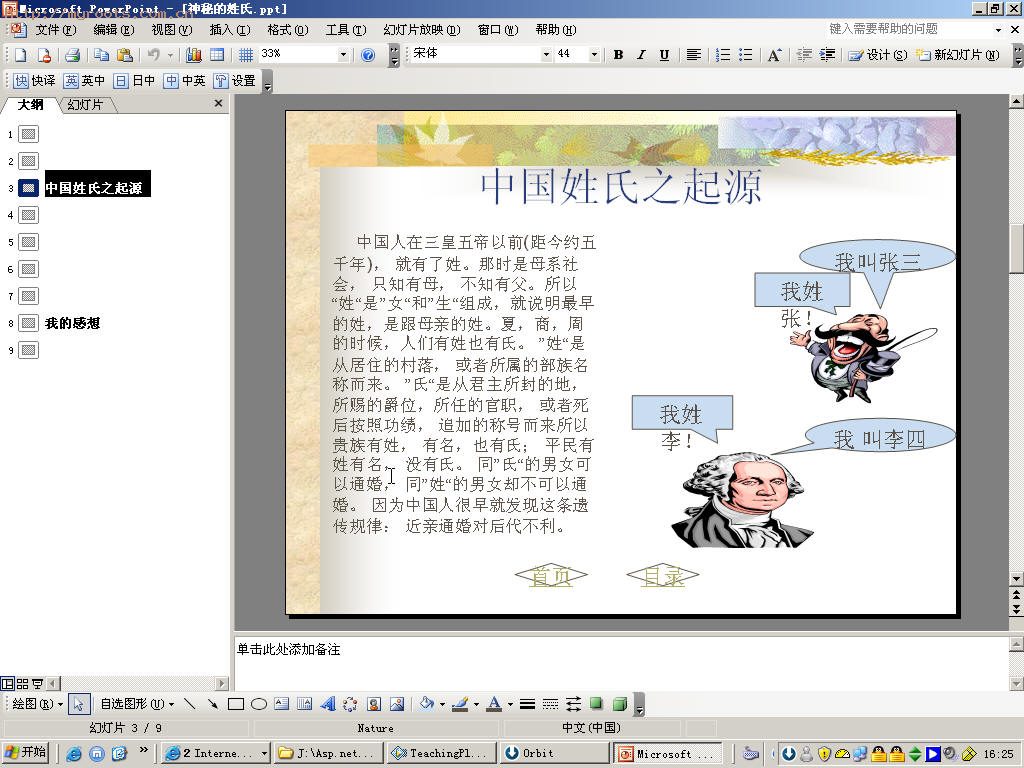
Task: Toggle Italic formatting
Action: [x=641, y=55]
